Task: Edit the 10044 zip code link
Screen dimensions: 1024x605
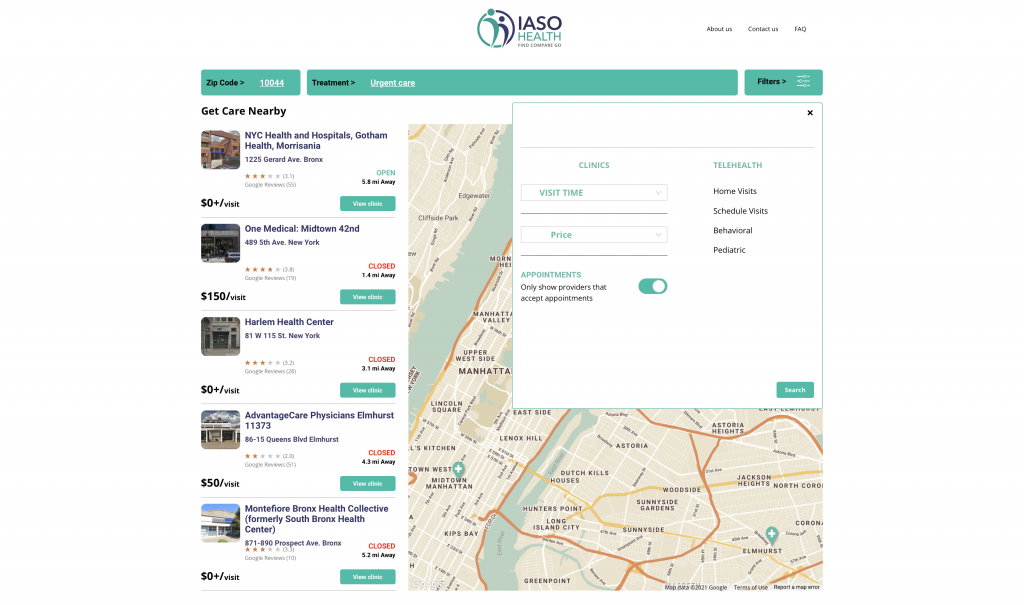Action: (272, 83)
